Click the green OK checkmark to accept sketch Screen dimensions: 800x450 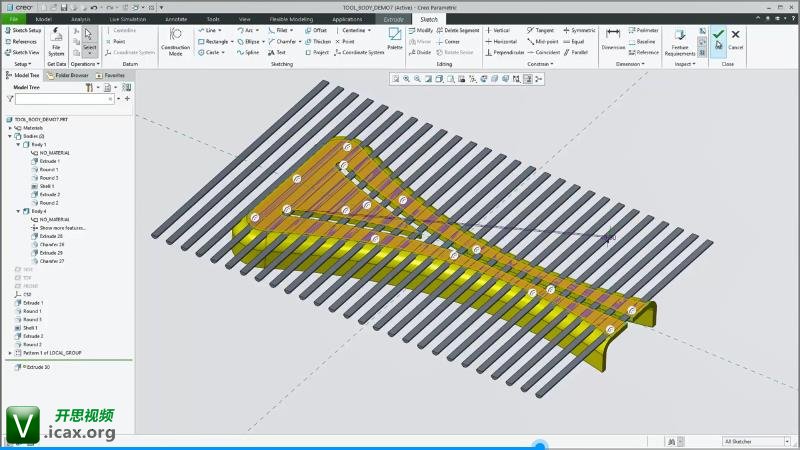coord(718,35)
